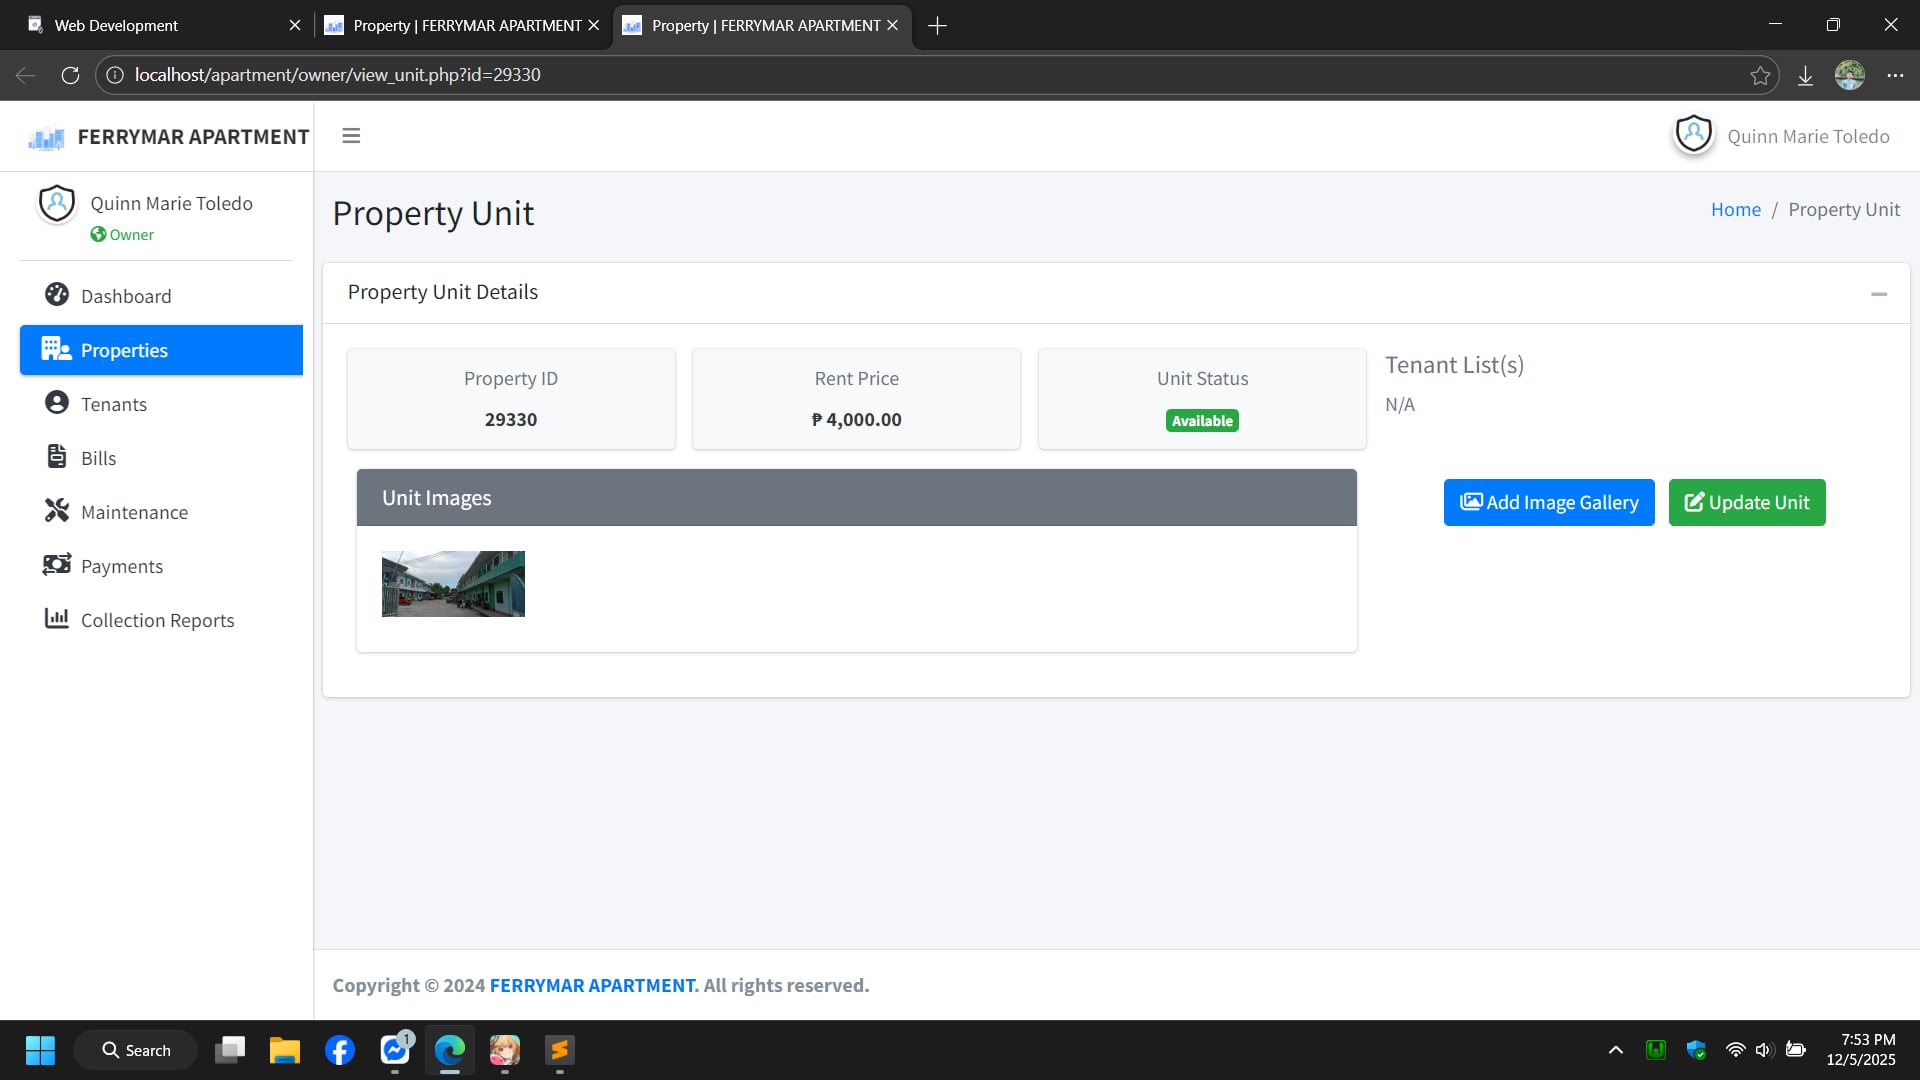Click the FERRYMAR APARTMENT footer link
Image resolution: width=1920 pixels, height=1080 pixels.
pos(593,985)
